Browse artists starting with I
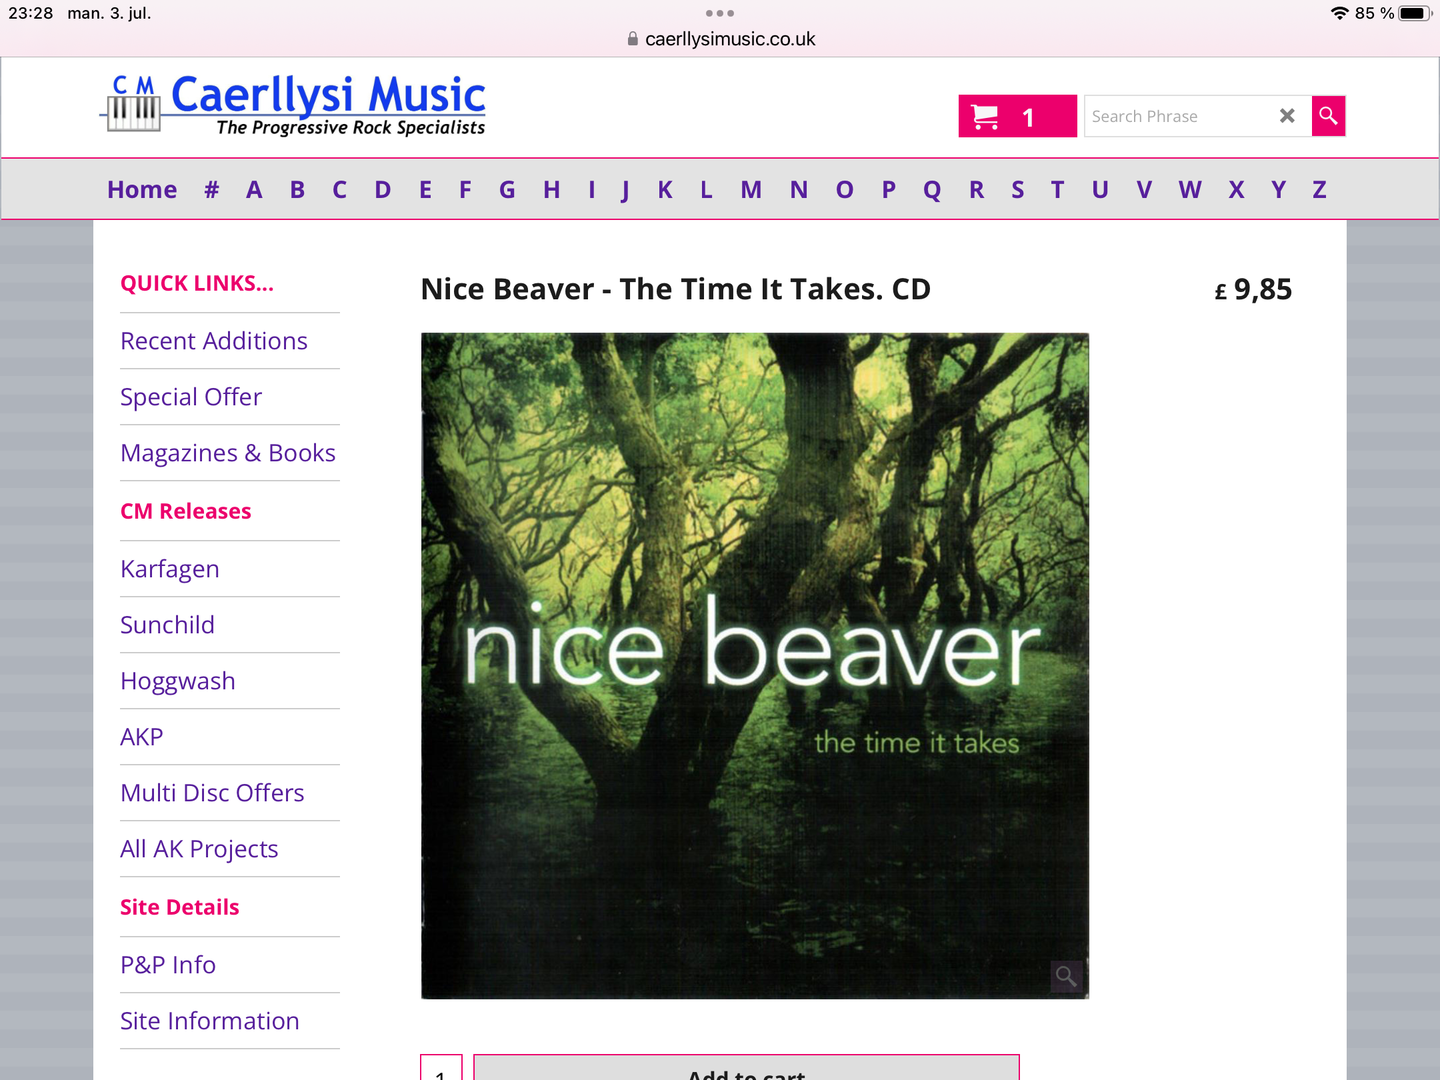Viewport: 1440px width, 1080px height. (592, 190)
